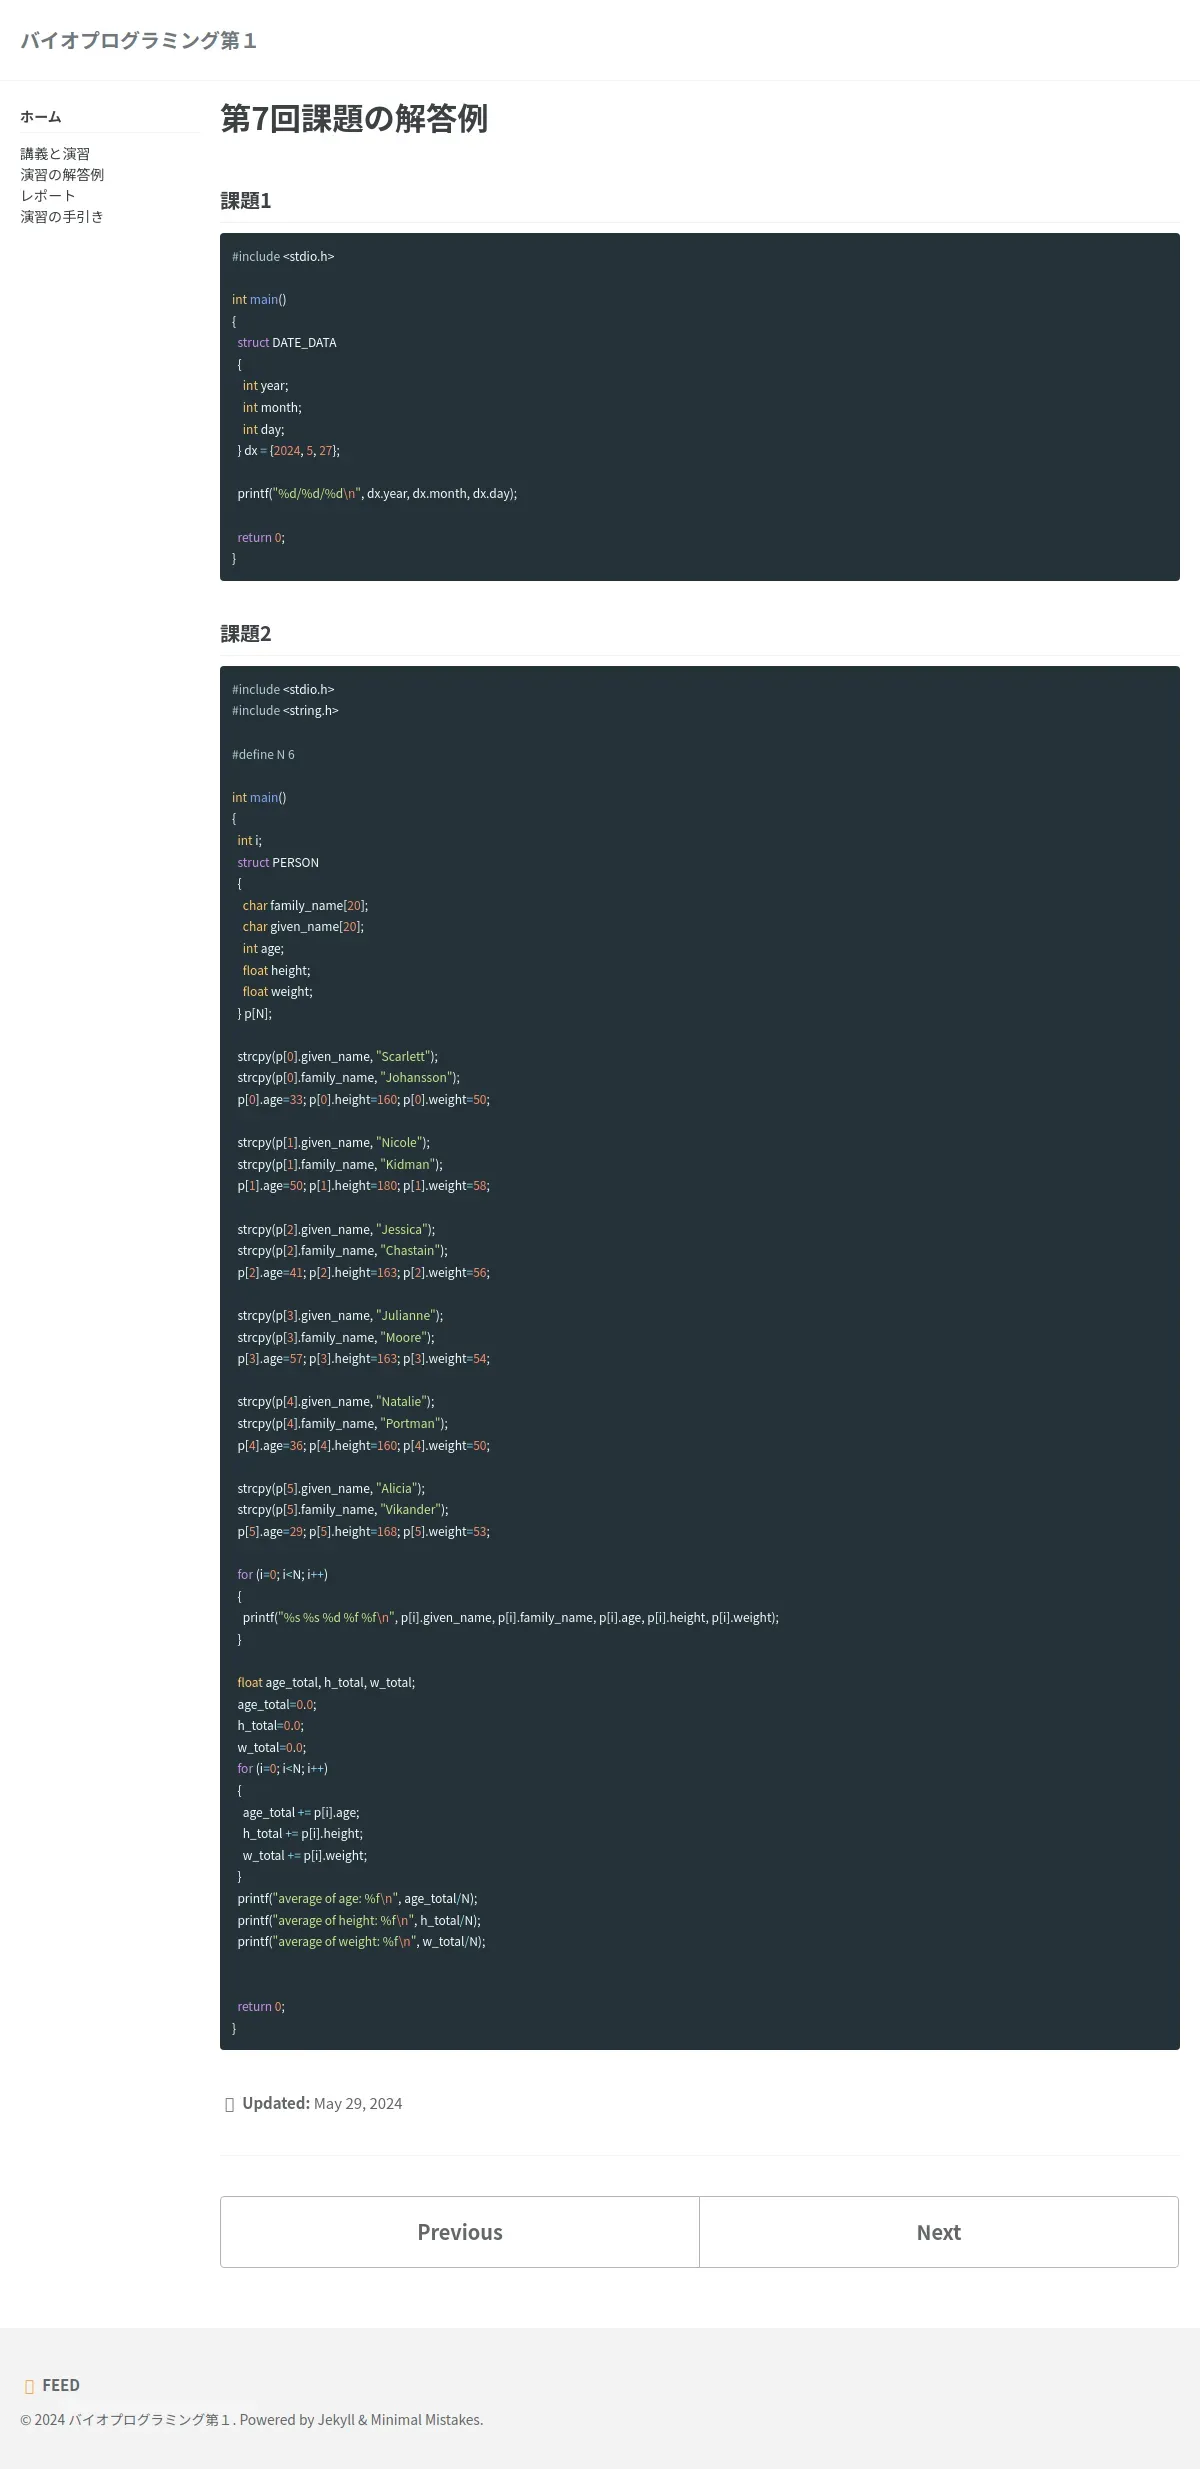Image resolution: width=1200 pixels, height=2469 pixels.
Task: Open the バイオプログラミング第１ site title
Action: coord(138,40)
